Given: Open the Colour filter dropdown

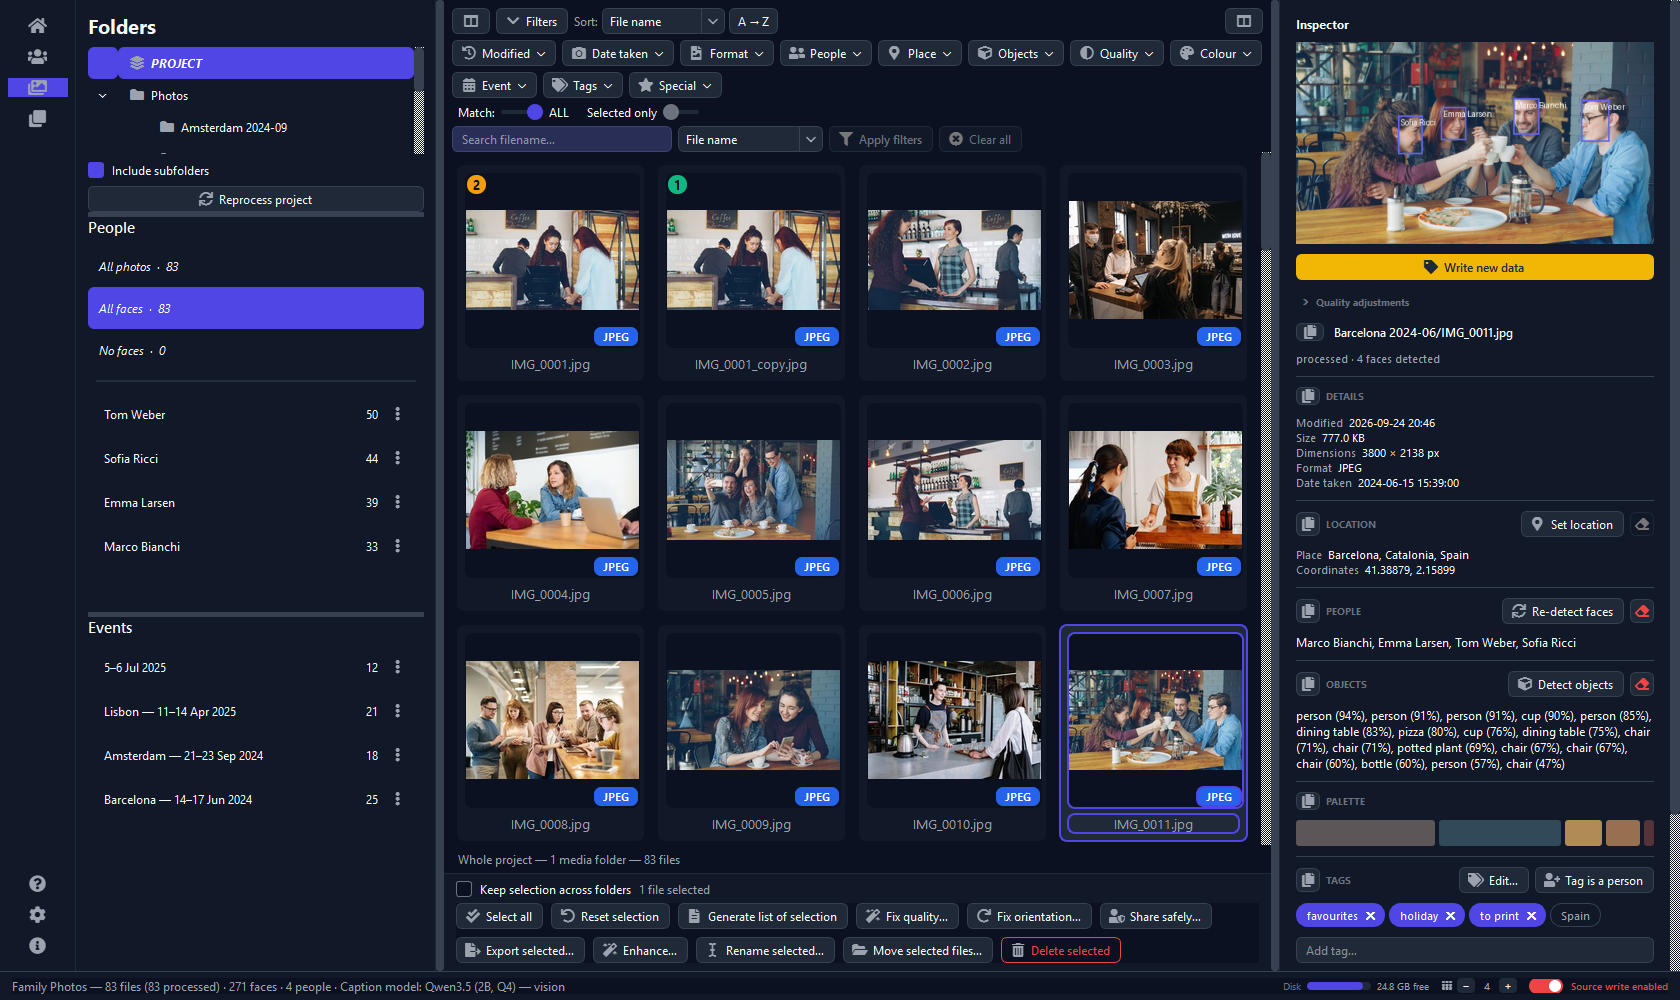Looking at the screenshot, I should coord(1216,53).
